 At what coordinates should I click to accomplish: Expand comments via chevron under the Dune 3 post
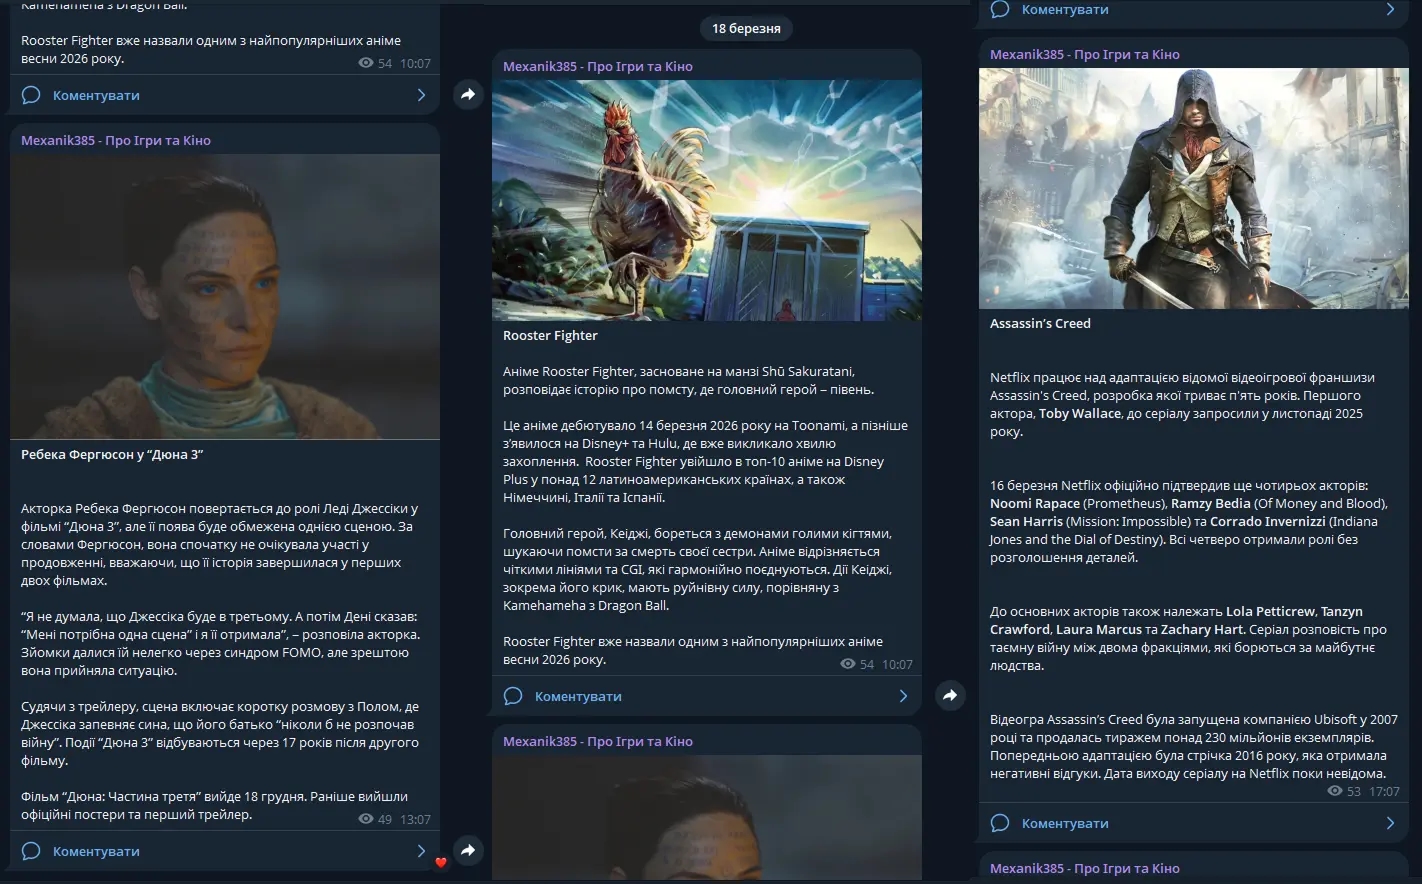[421, 851]
